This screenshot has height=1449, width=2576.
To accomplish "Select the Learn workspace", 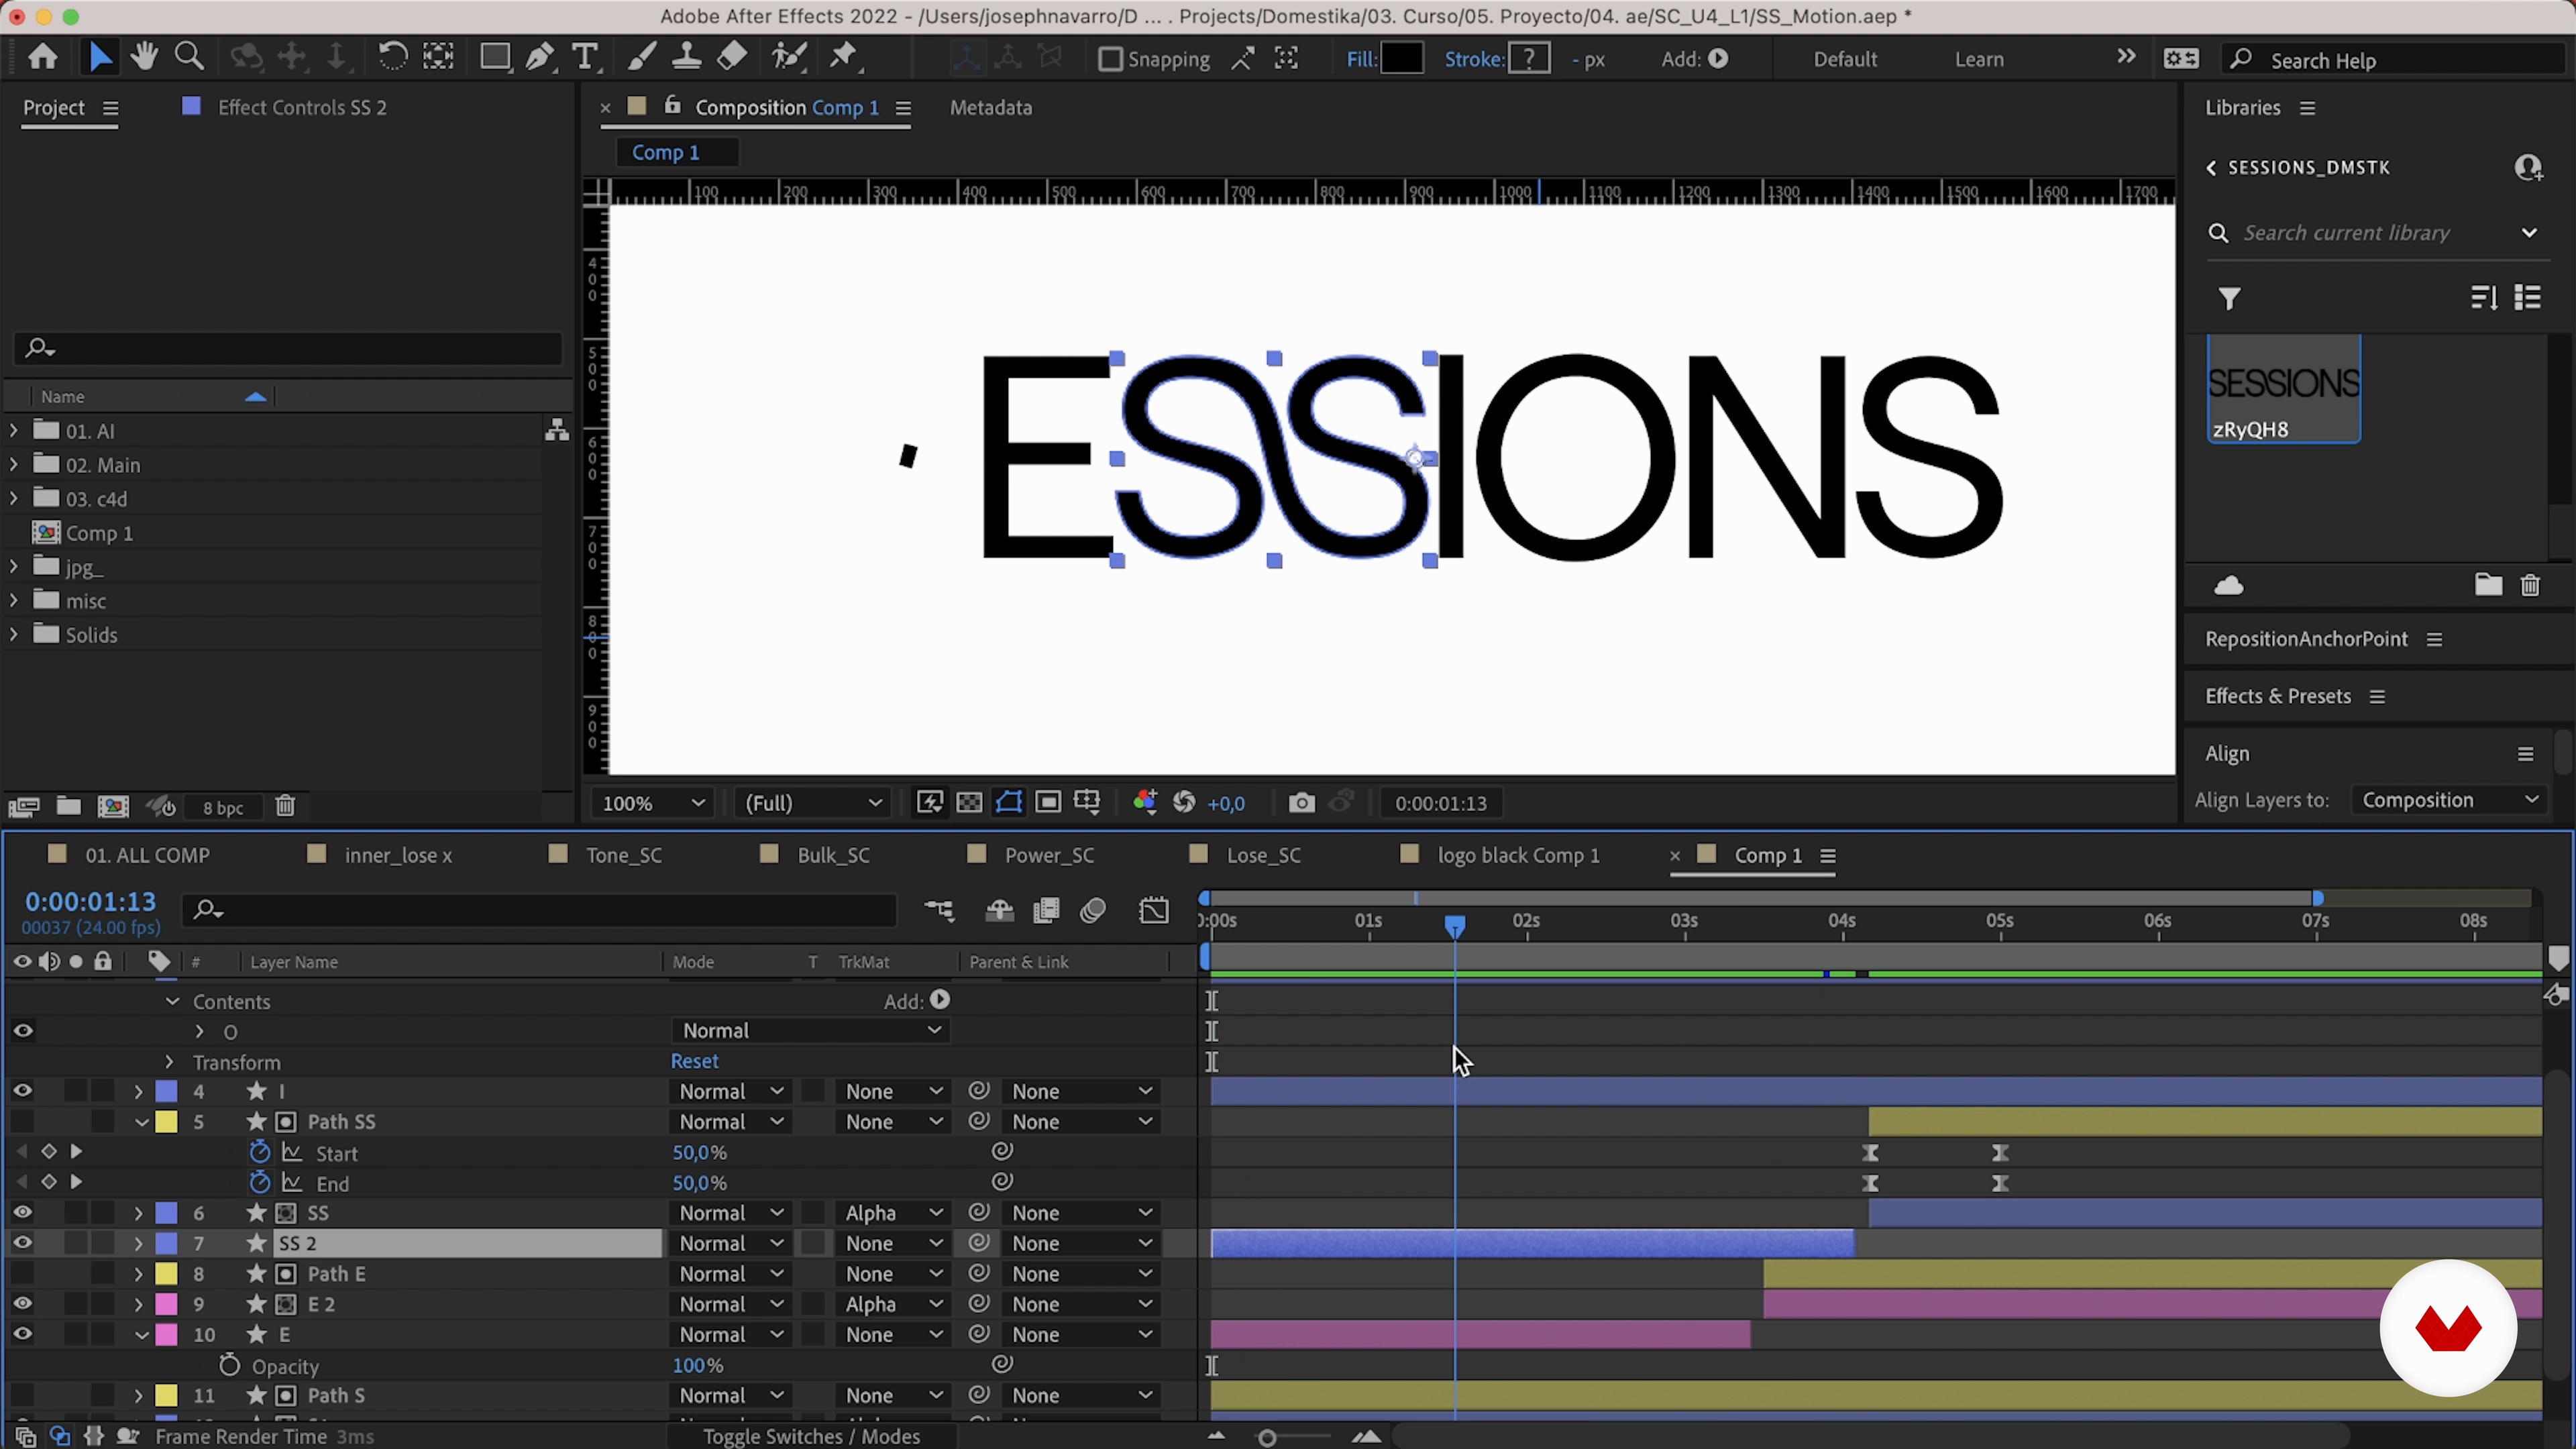I will click(x=1979, y=59).
